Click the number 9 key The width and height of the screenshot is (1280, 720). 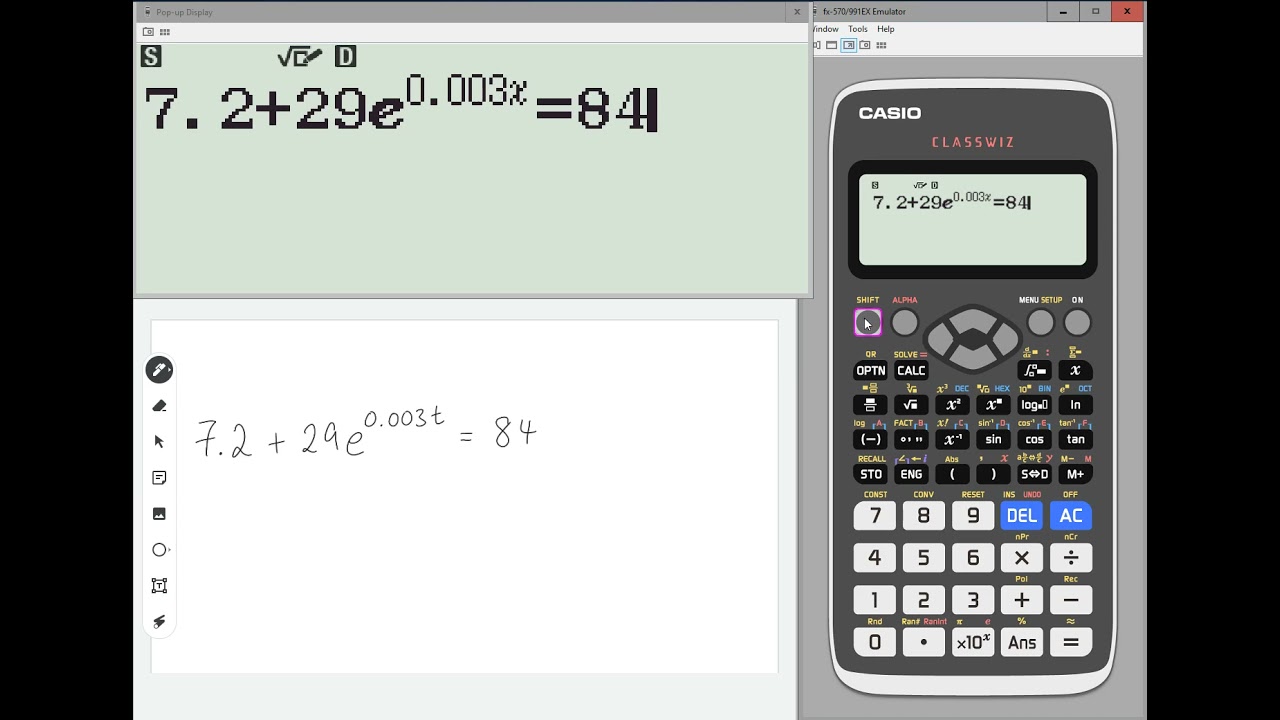973,516
